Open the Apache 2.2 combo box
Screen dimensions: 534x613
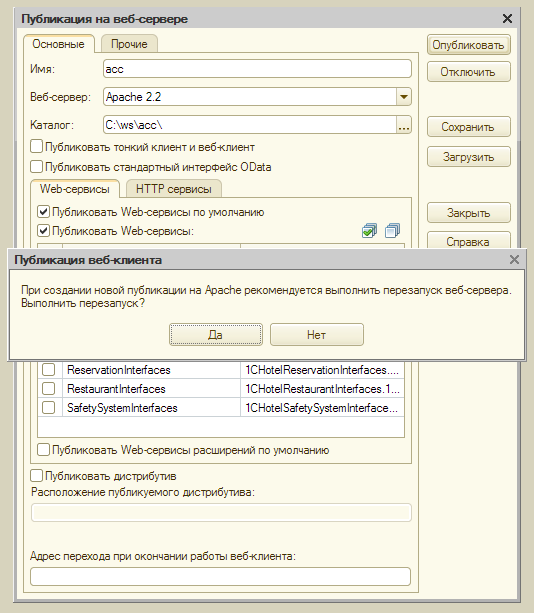tap(257, 97)
